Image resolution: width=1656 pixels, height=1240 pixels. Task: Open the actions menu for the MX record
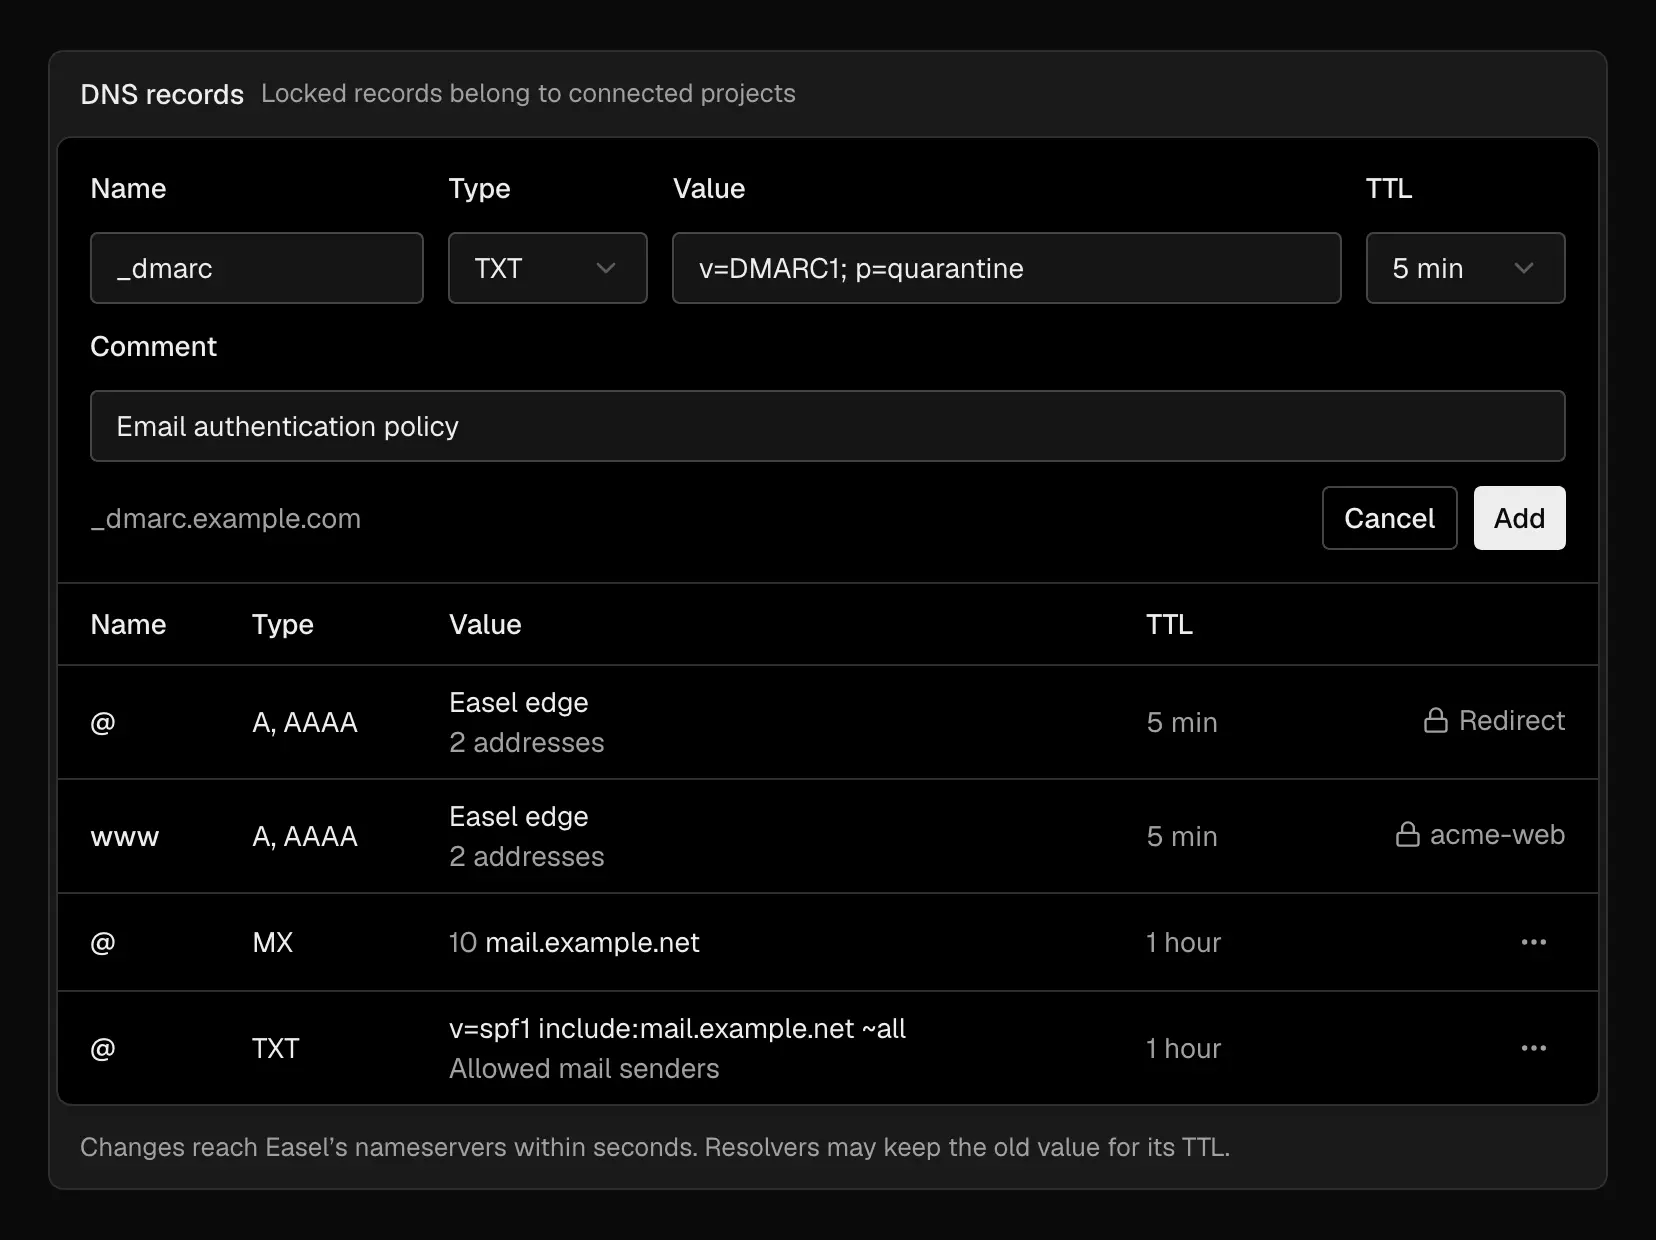coord(1533,942)
